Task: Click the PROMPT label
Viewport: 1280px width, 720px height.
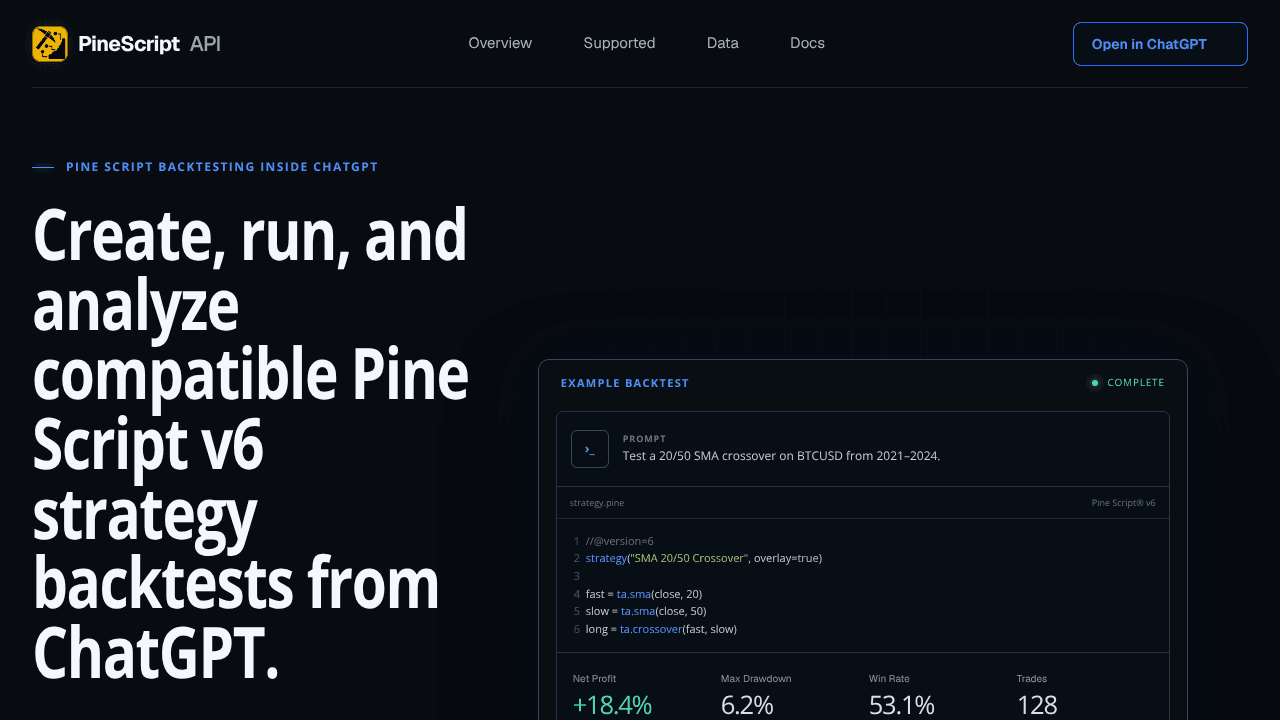Action: tap(644, 439)
